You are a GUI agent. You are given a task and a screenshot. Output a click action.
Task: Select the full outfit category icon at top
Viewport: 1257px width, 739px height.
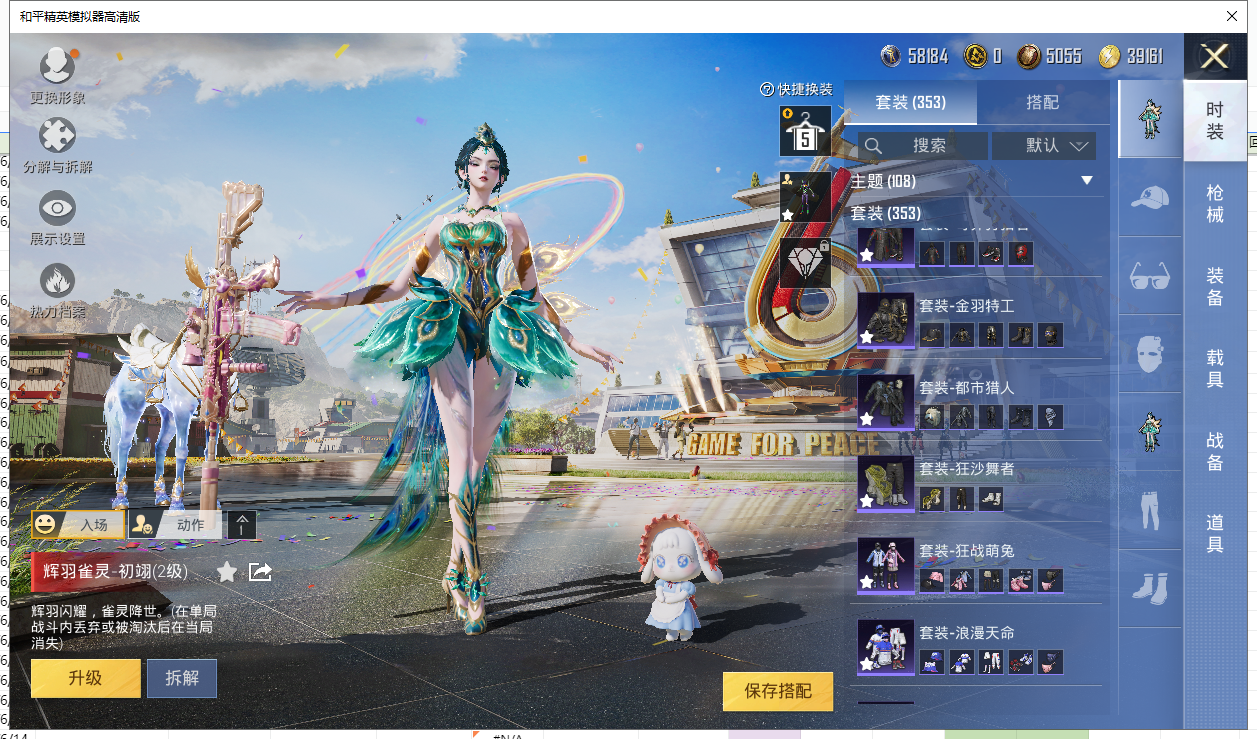coord(1150,119)
